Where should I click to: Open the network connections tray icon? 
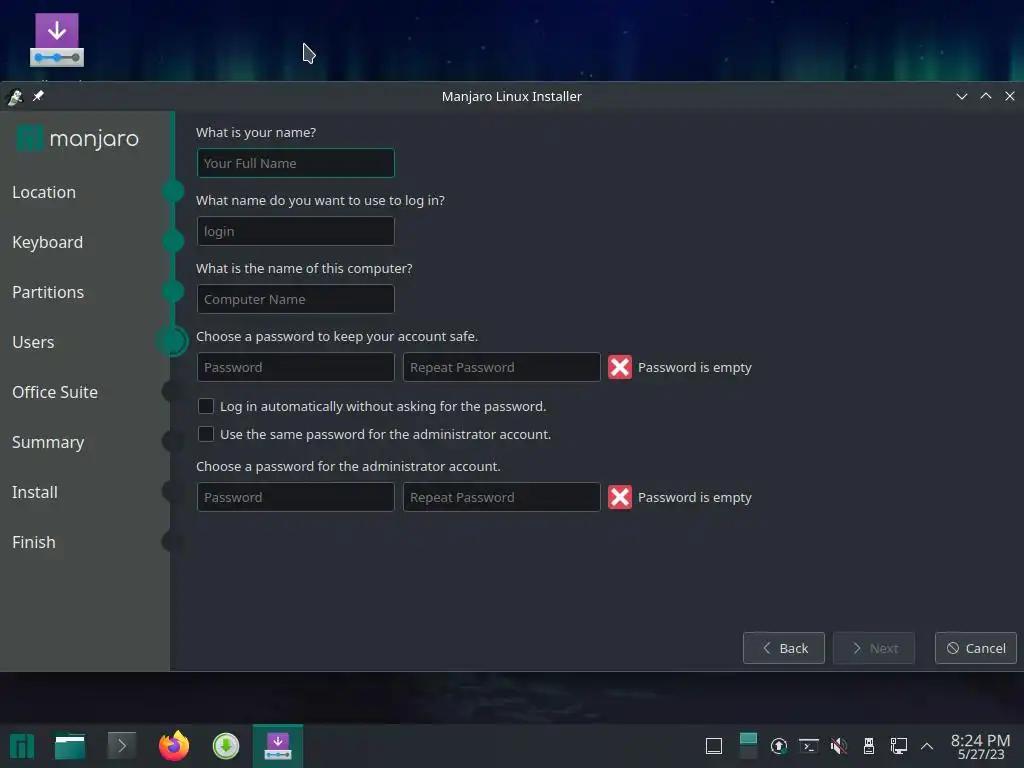899,746
